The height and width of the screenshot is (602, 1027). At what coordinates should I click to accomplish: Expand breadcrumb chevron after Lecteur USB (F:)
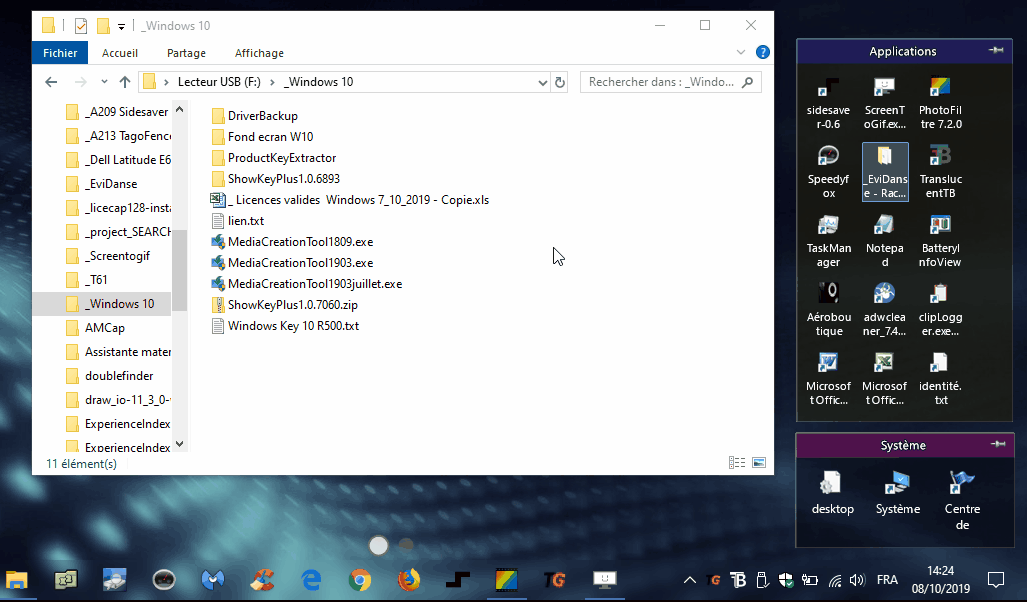click(x=272, y=82)
